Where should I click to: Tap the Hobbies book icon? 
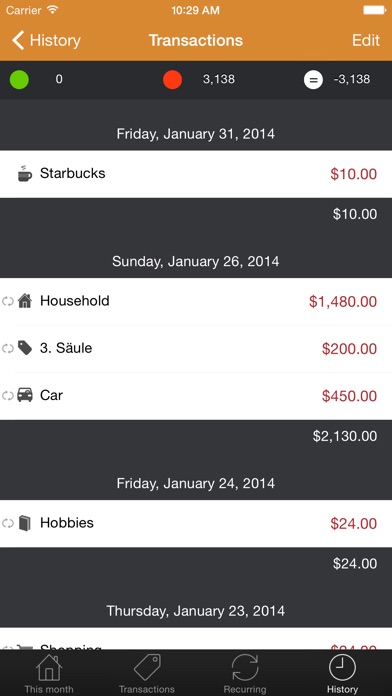point(25,523)
